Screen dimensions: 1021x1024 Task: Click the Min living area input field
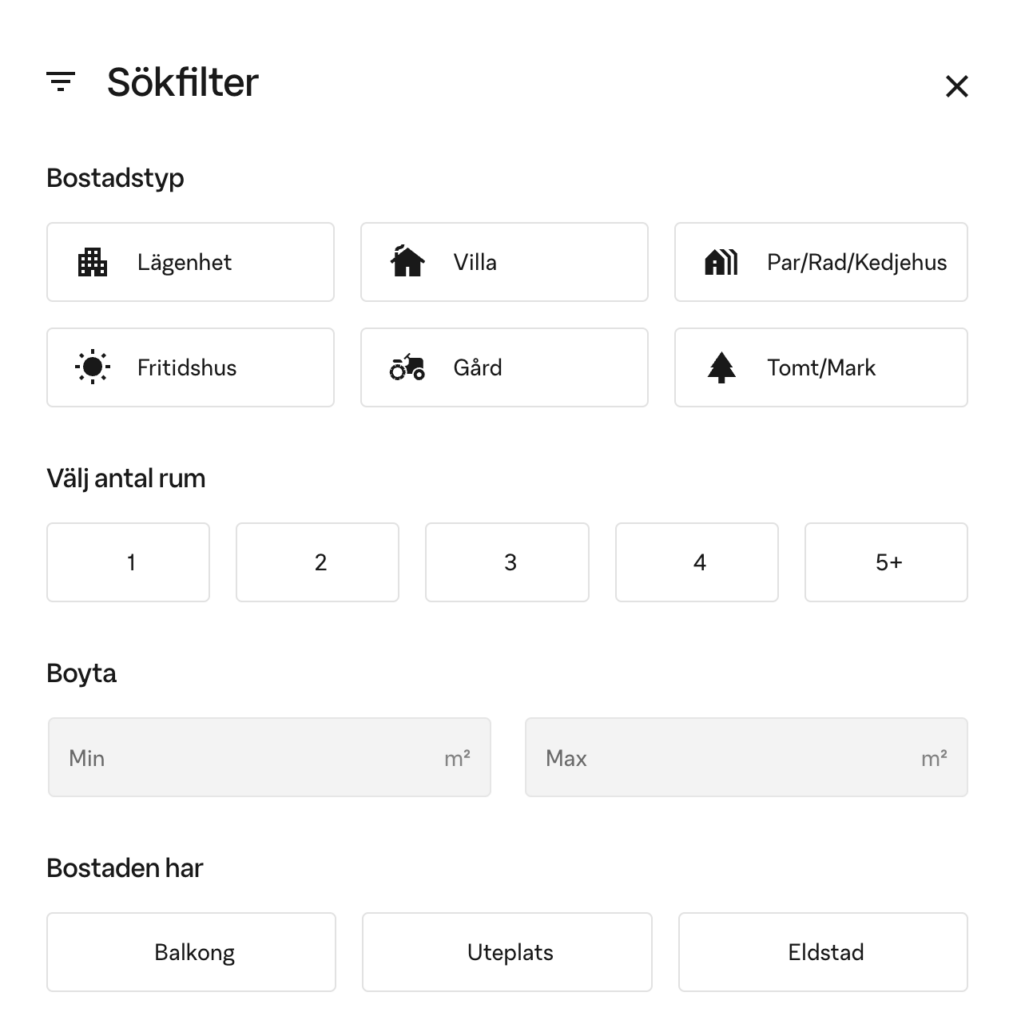[x=270, y=757]
